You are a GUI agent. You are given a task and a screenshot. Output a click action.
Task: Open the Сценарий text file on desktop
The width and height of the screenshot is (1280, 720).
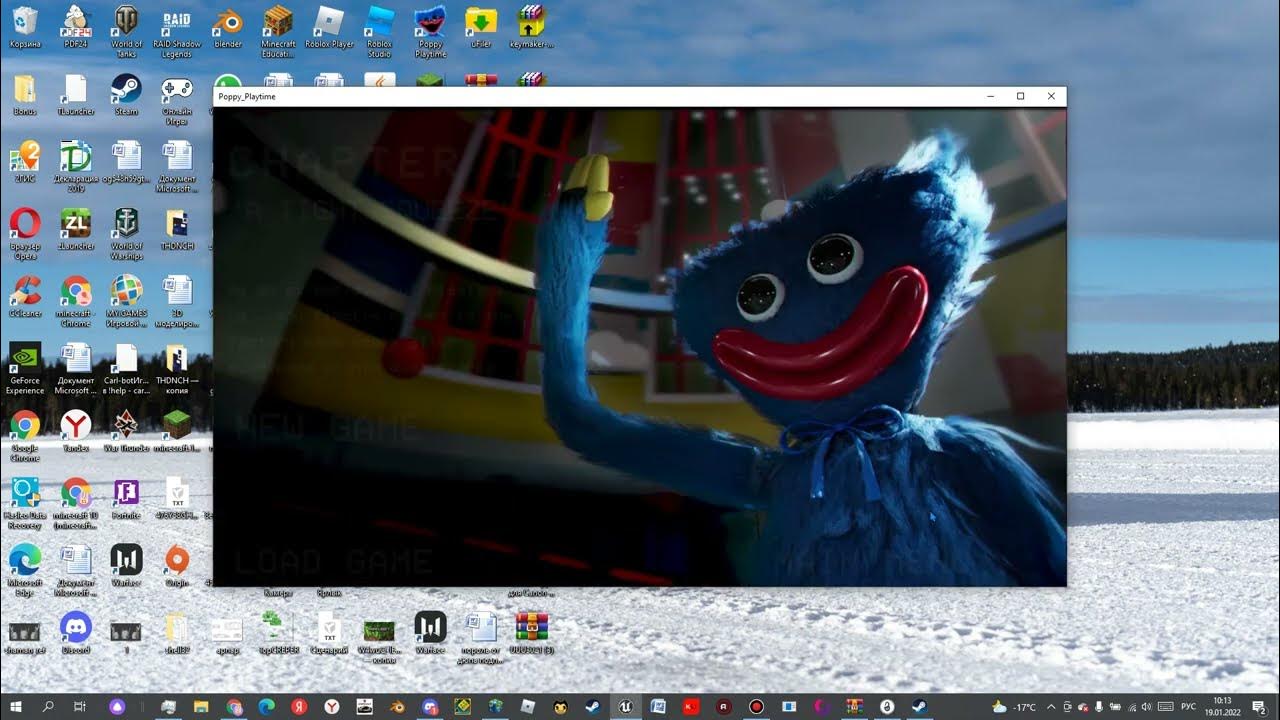[x=329, y=632]
